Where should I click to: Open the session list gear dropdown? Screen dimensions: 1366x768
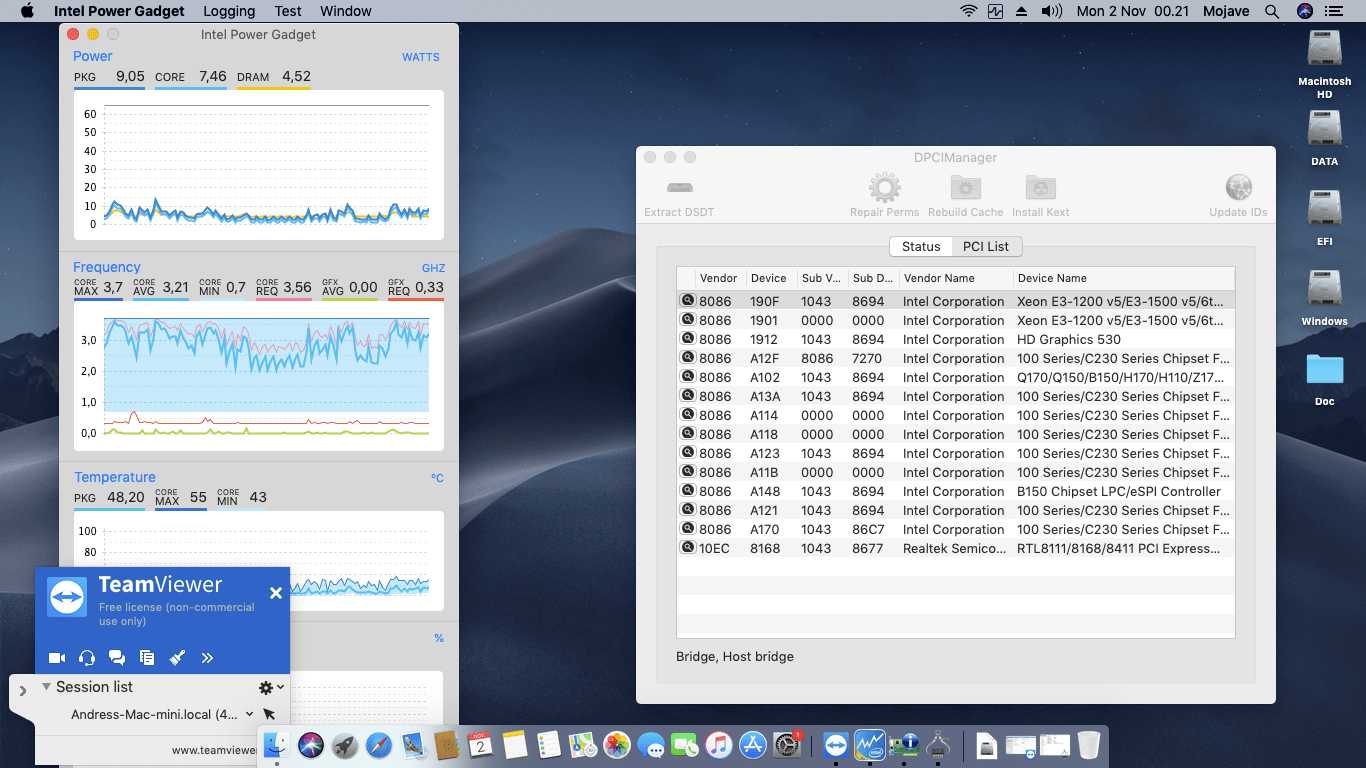point(271,687)
